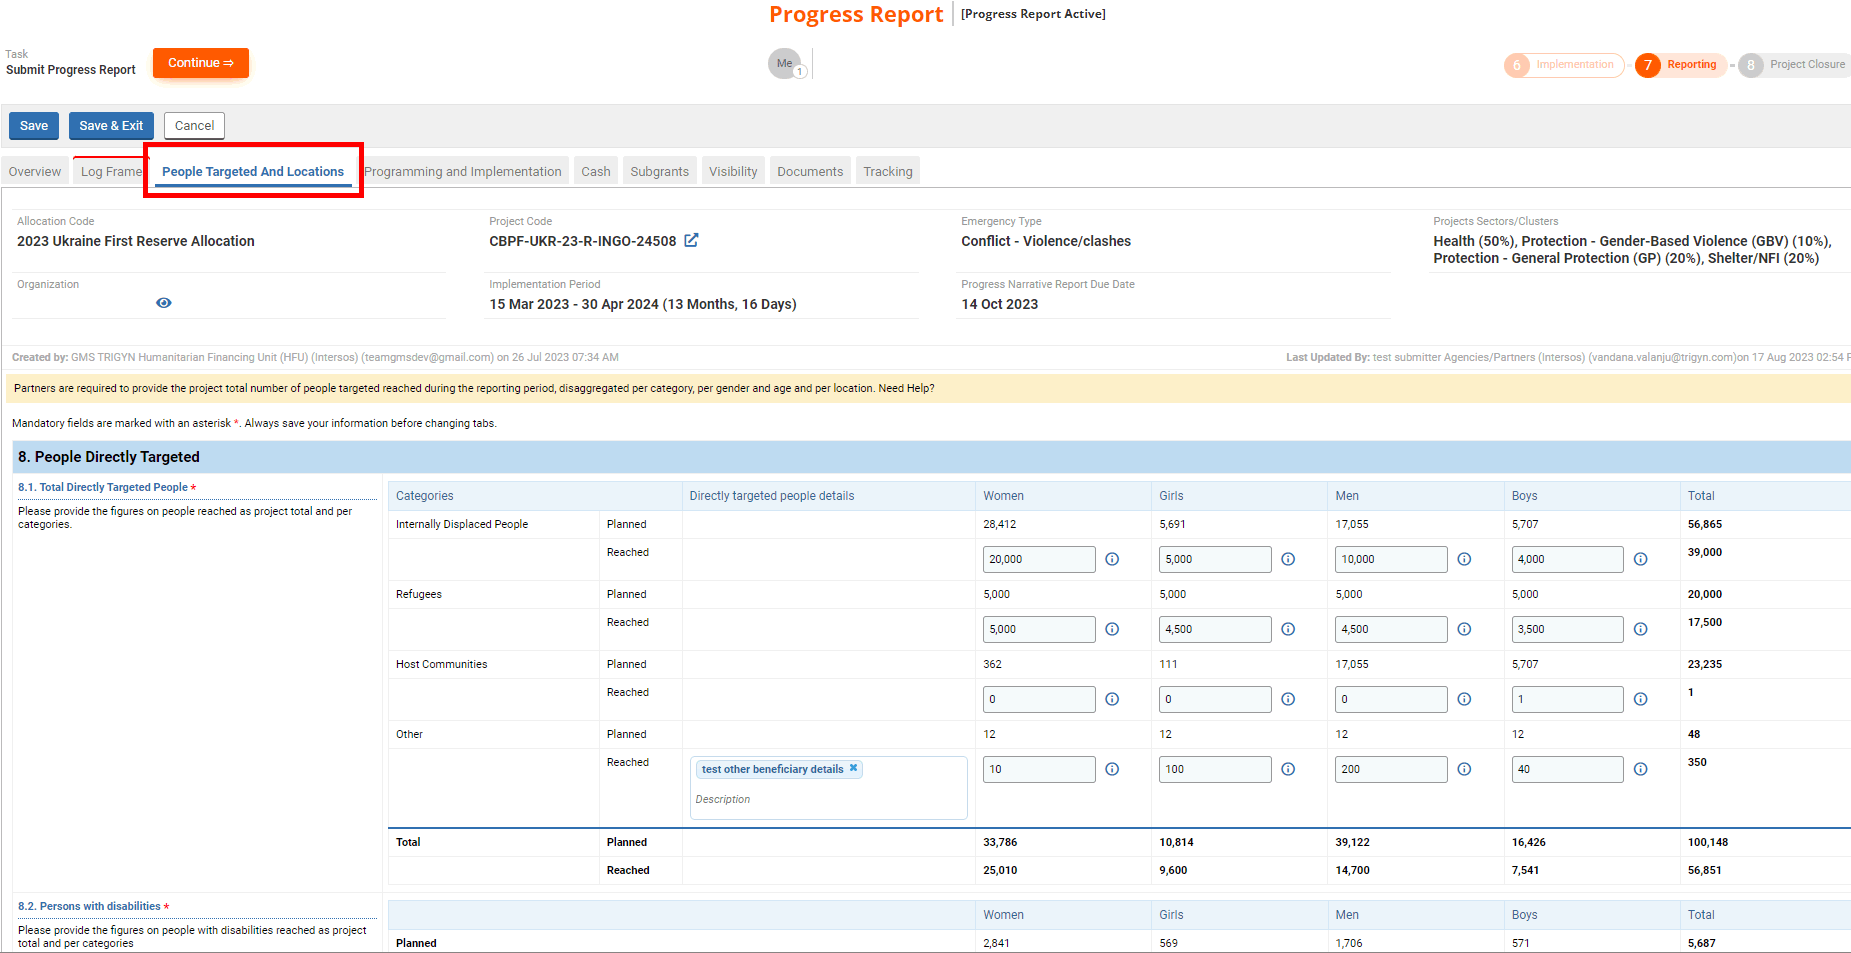The height and width of the screenshot is (953, 1851).
Task: Edit Refugees Boys reached field 3,500
Action: tap(1568, 629)
